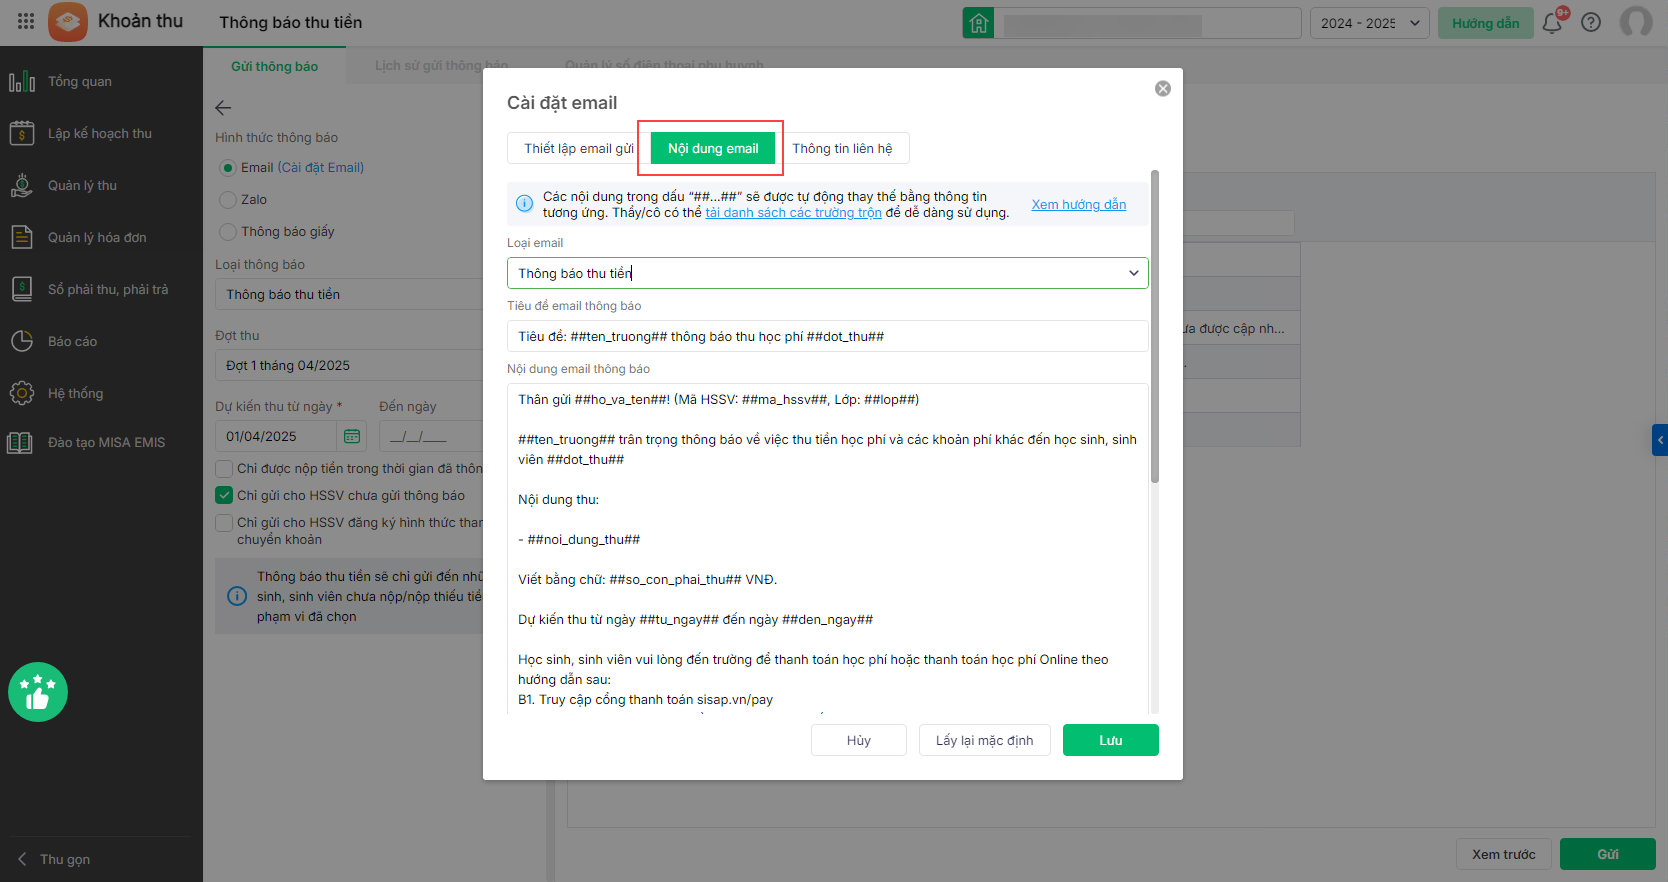Click the Lưu button
1668x882 pixels.
[x=1110, y=740]
